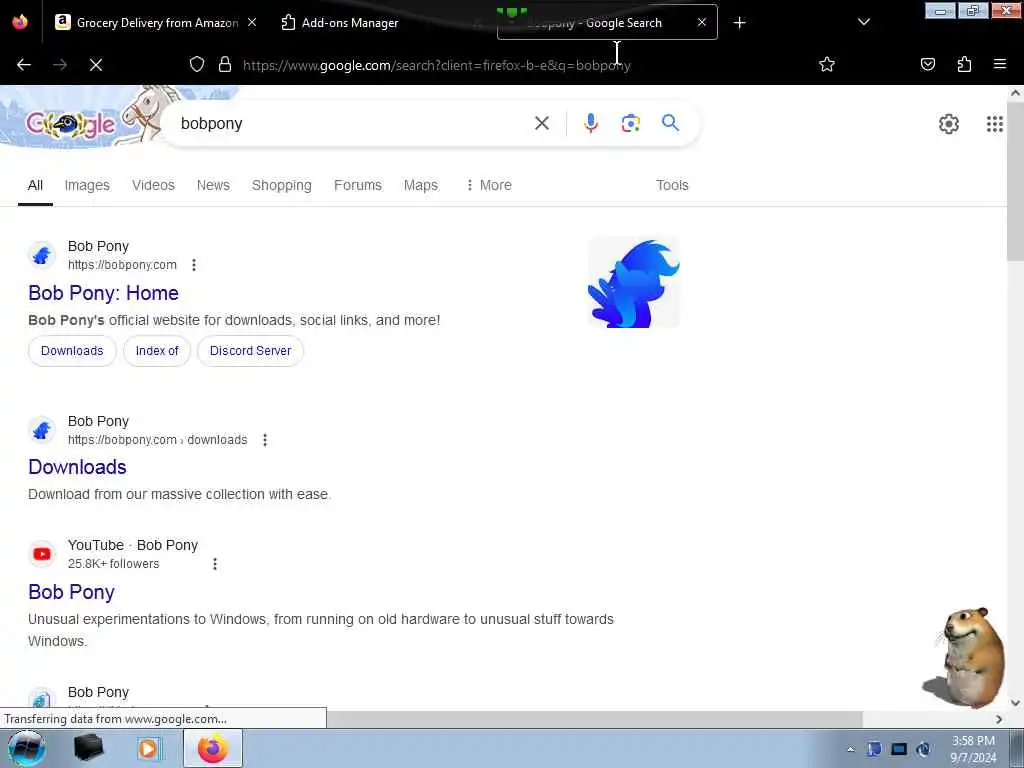Open the media player taskbar icon
The height and width of the screenshot is (768, 1024).
pyautogui.click(x=148, y=748)
